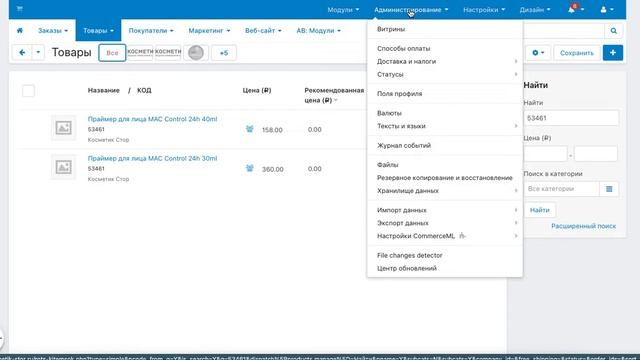Open the Дизайн menu

tap(535, 9)
